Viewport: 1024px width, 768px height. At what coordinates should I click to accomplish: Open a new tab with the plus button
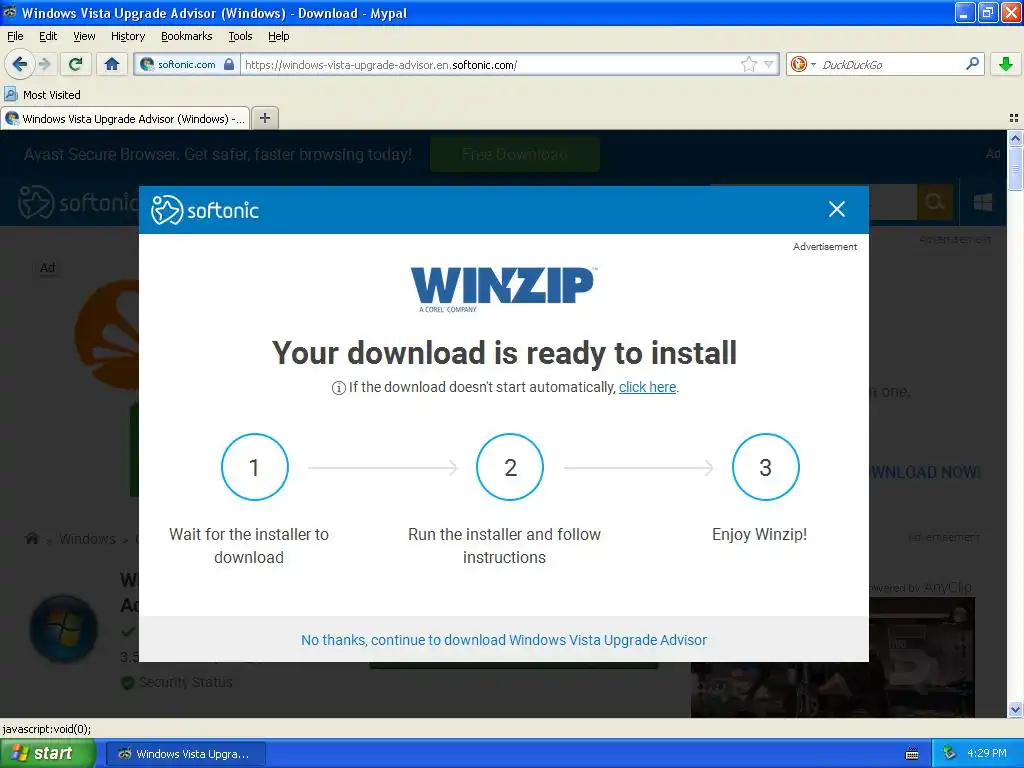click(264, 118)
